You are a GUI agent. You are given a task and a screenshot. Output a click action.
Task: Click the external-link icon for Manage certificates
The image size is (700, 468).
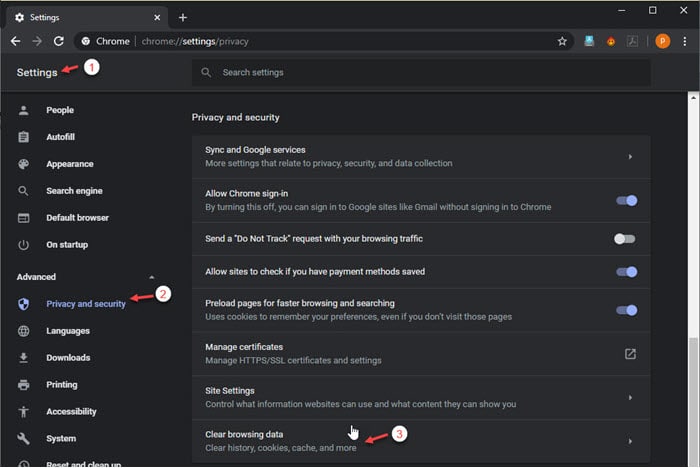630,354
